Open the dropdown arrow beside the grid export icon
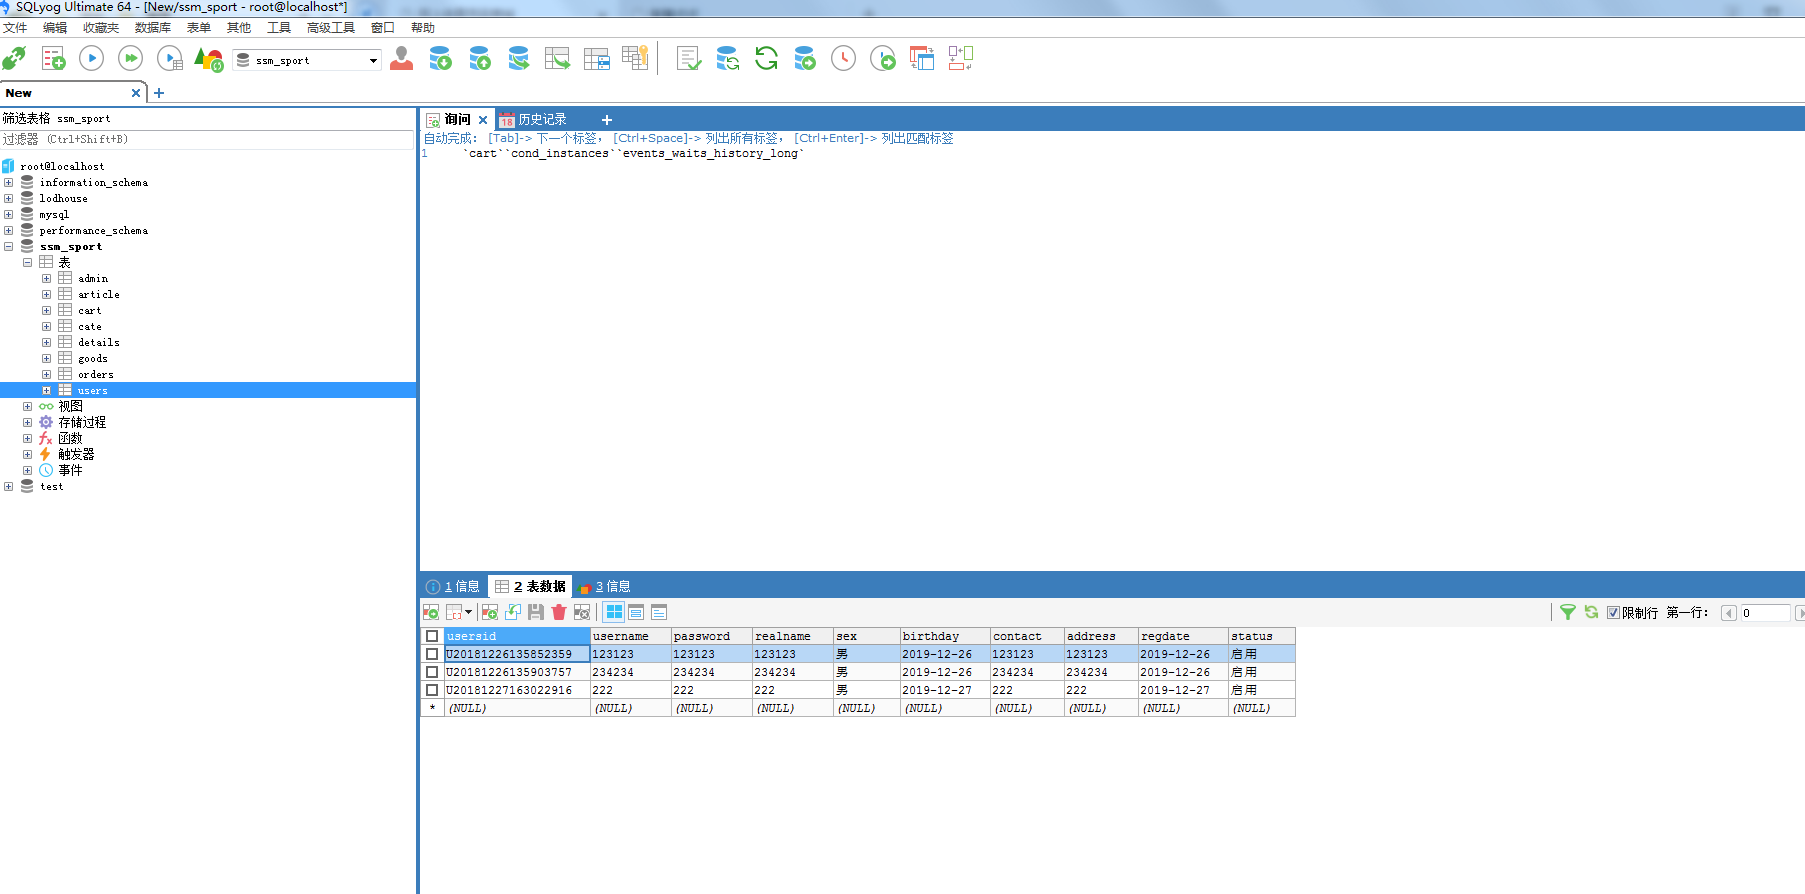 click(x=468, y=612)
